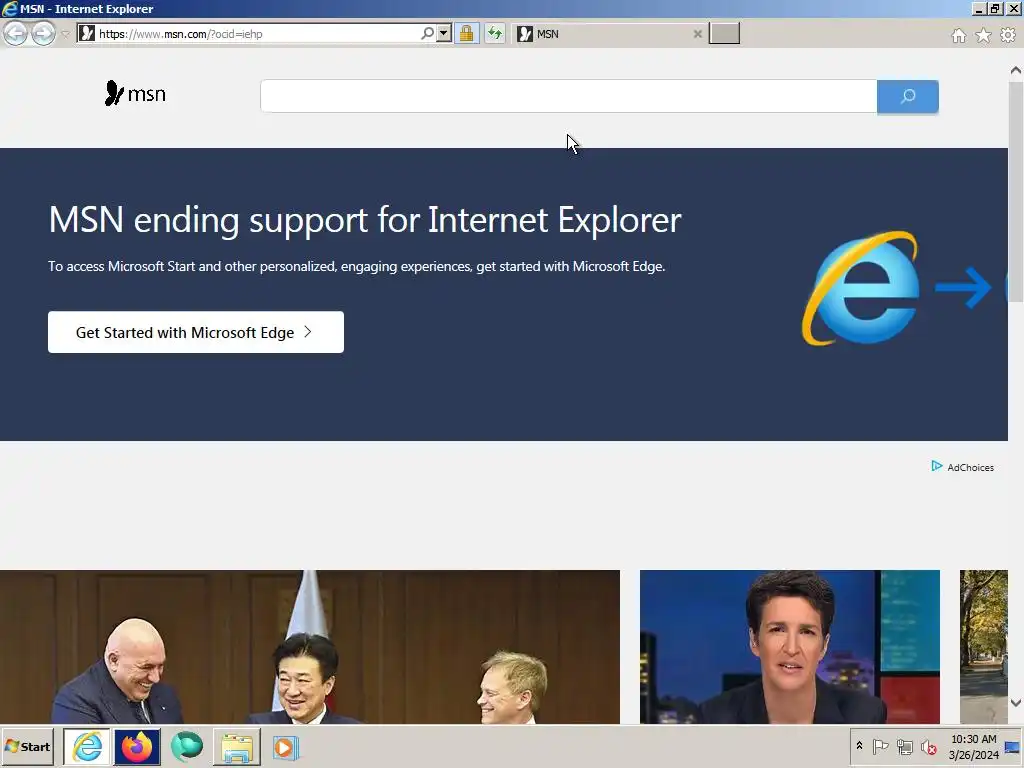
Task: Open a new blank tab
Action: tap(724, 33)
